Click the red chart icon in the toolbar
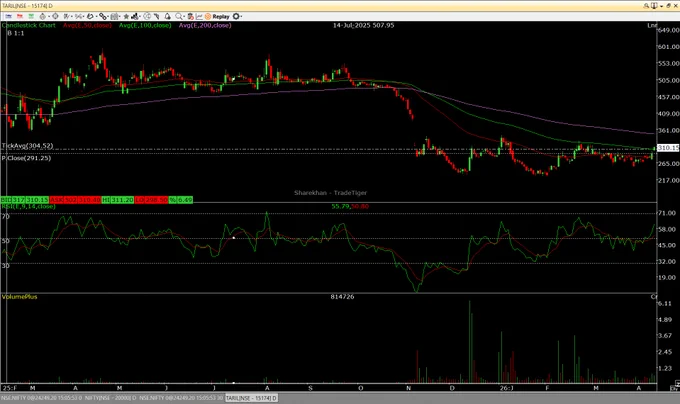The width and height of the screenshot is (680, 404). (x=20, y=16)
